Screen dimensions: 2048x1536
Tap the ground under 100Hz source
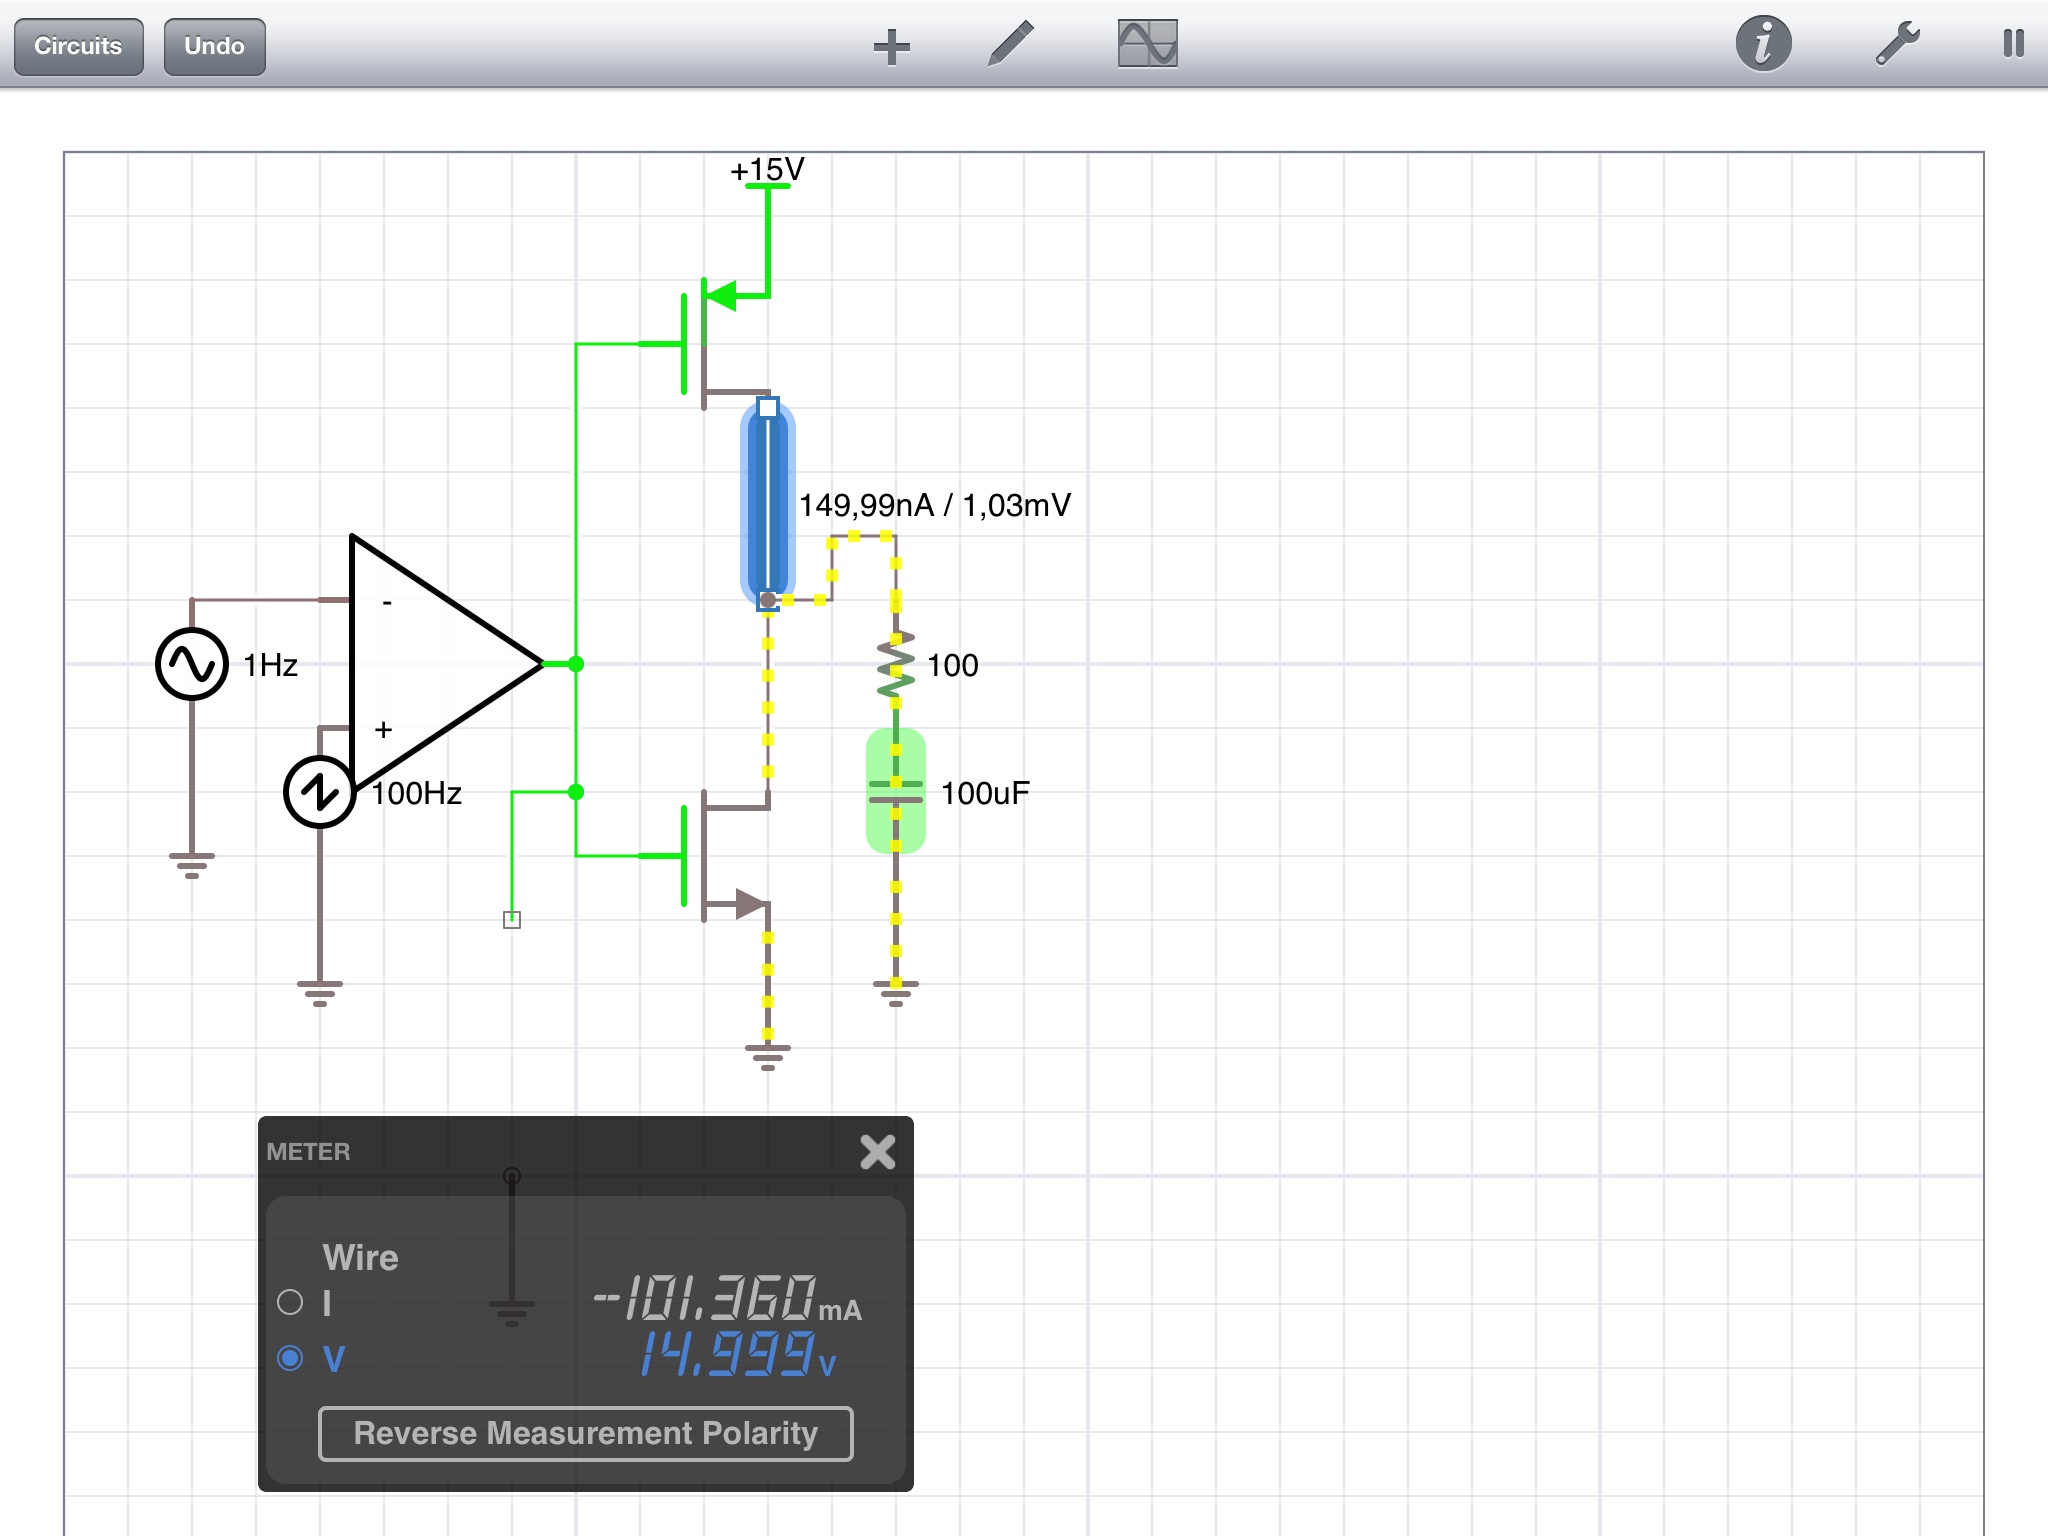click(320, 993)
